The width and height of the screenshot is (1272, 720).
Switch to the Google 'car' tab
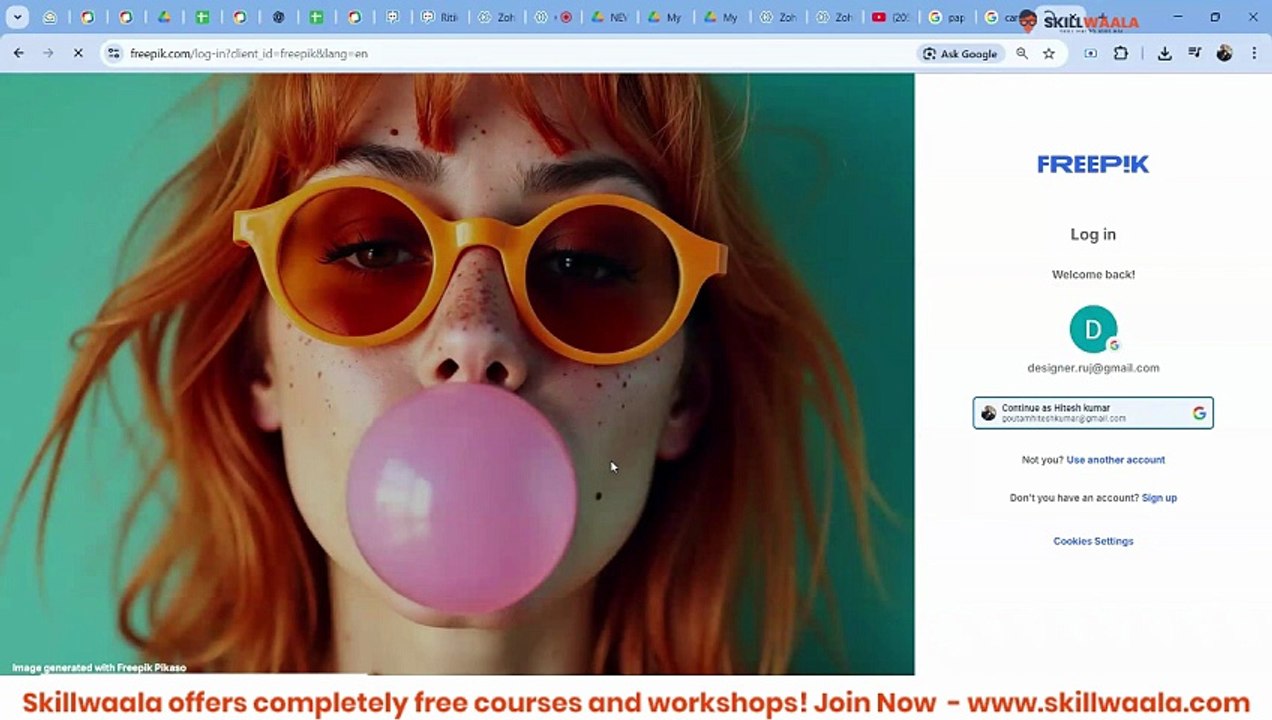pyautogui.click(x=1002, y=17)
